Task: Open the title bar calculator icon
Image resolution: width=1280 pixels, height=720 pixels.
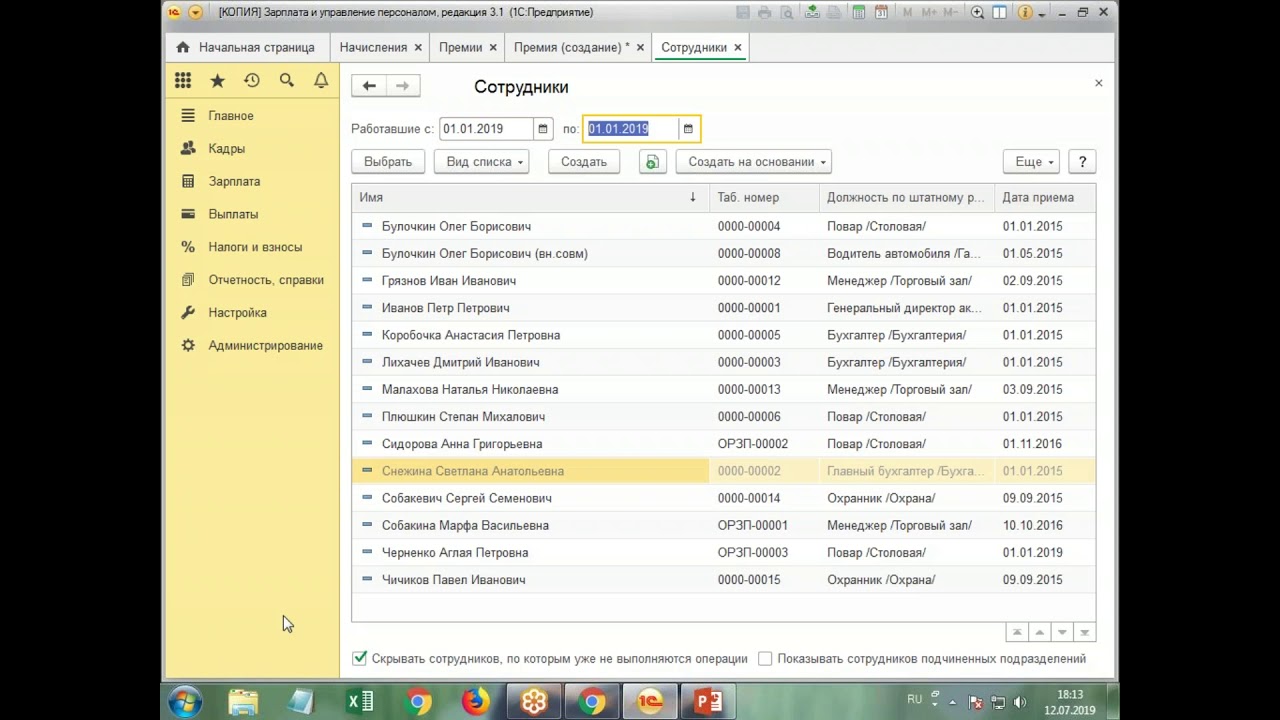Action: coord(860,13)
